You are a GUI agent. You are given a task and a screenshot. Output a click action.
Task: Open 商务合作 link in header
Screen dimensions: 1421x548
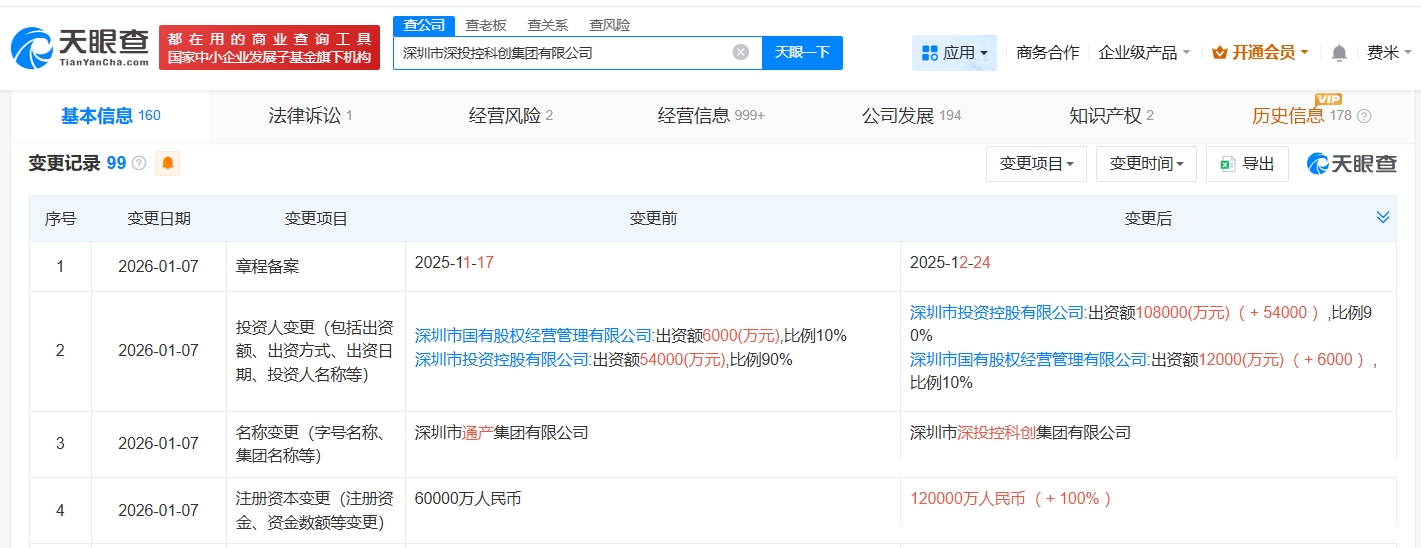coord(1047,53)
